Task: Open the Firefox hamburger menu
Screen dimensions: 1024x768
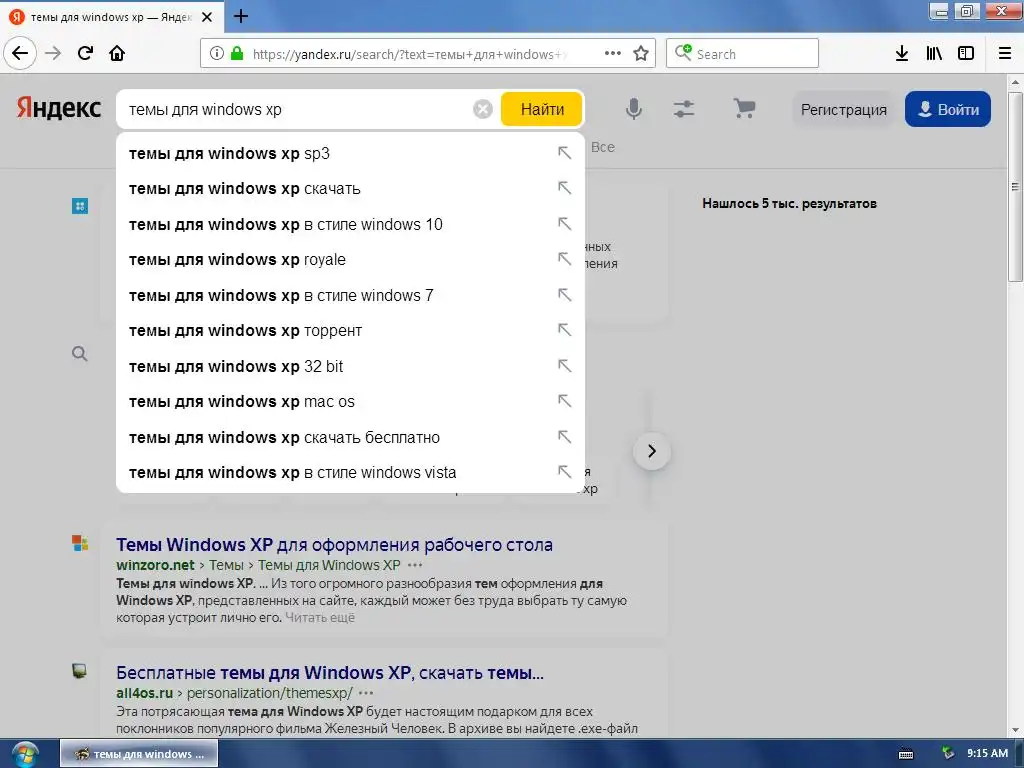Action: pos(1005,53)
